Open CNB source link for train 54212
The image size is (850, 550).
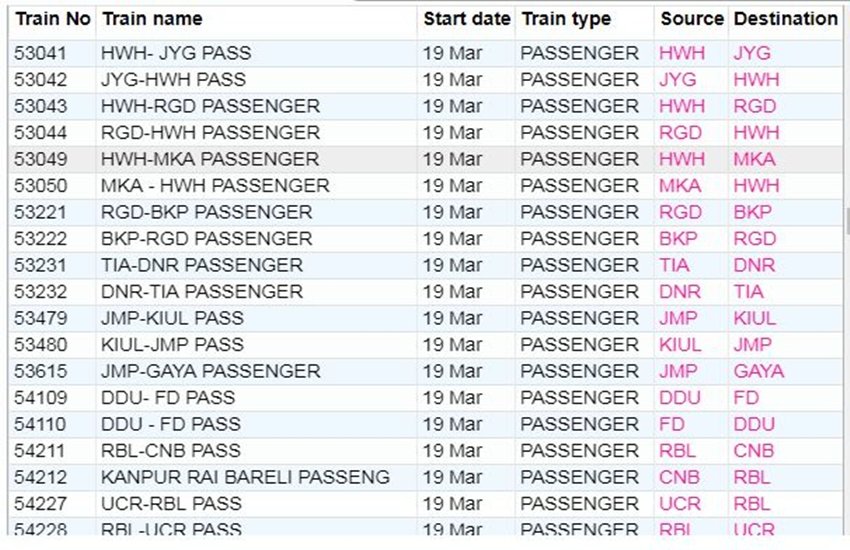680,477
